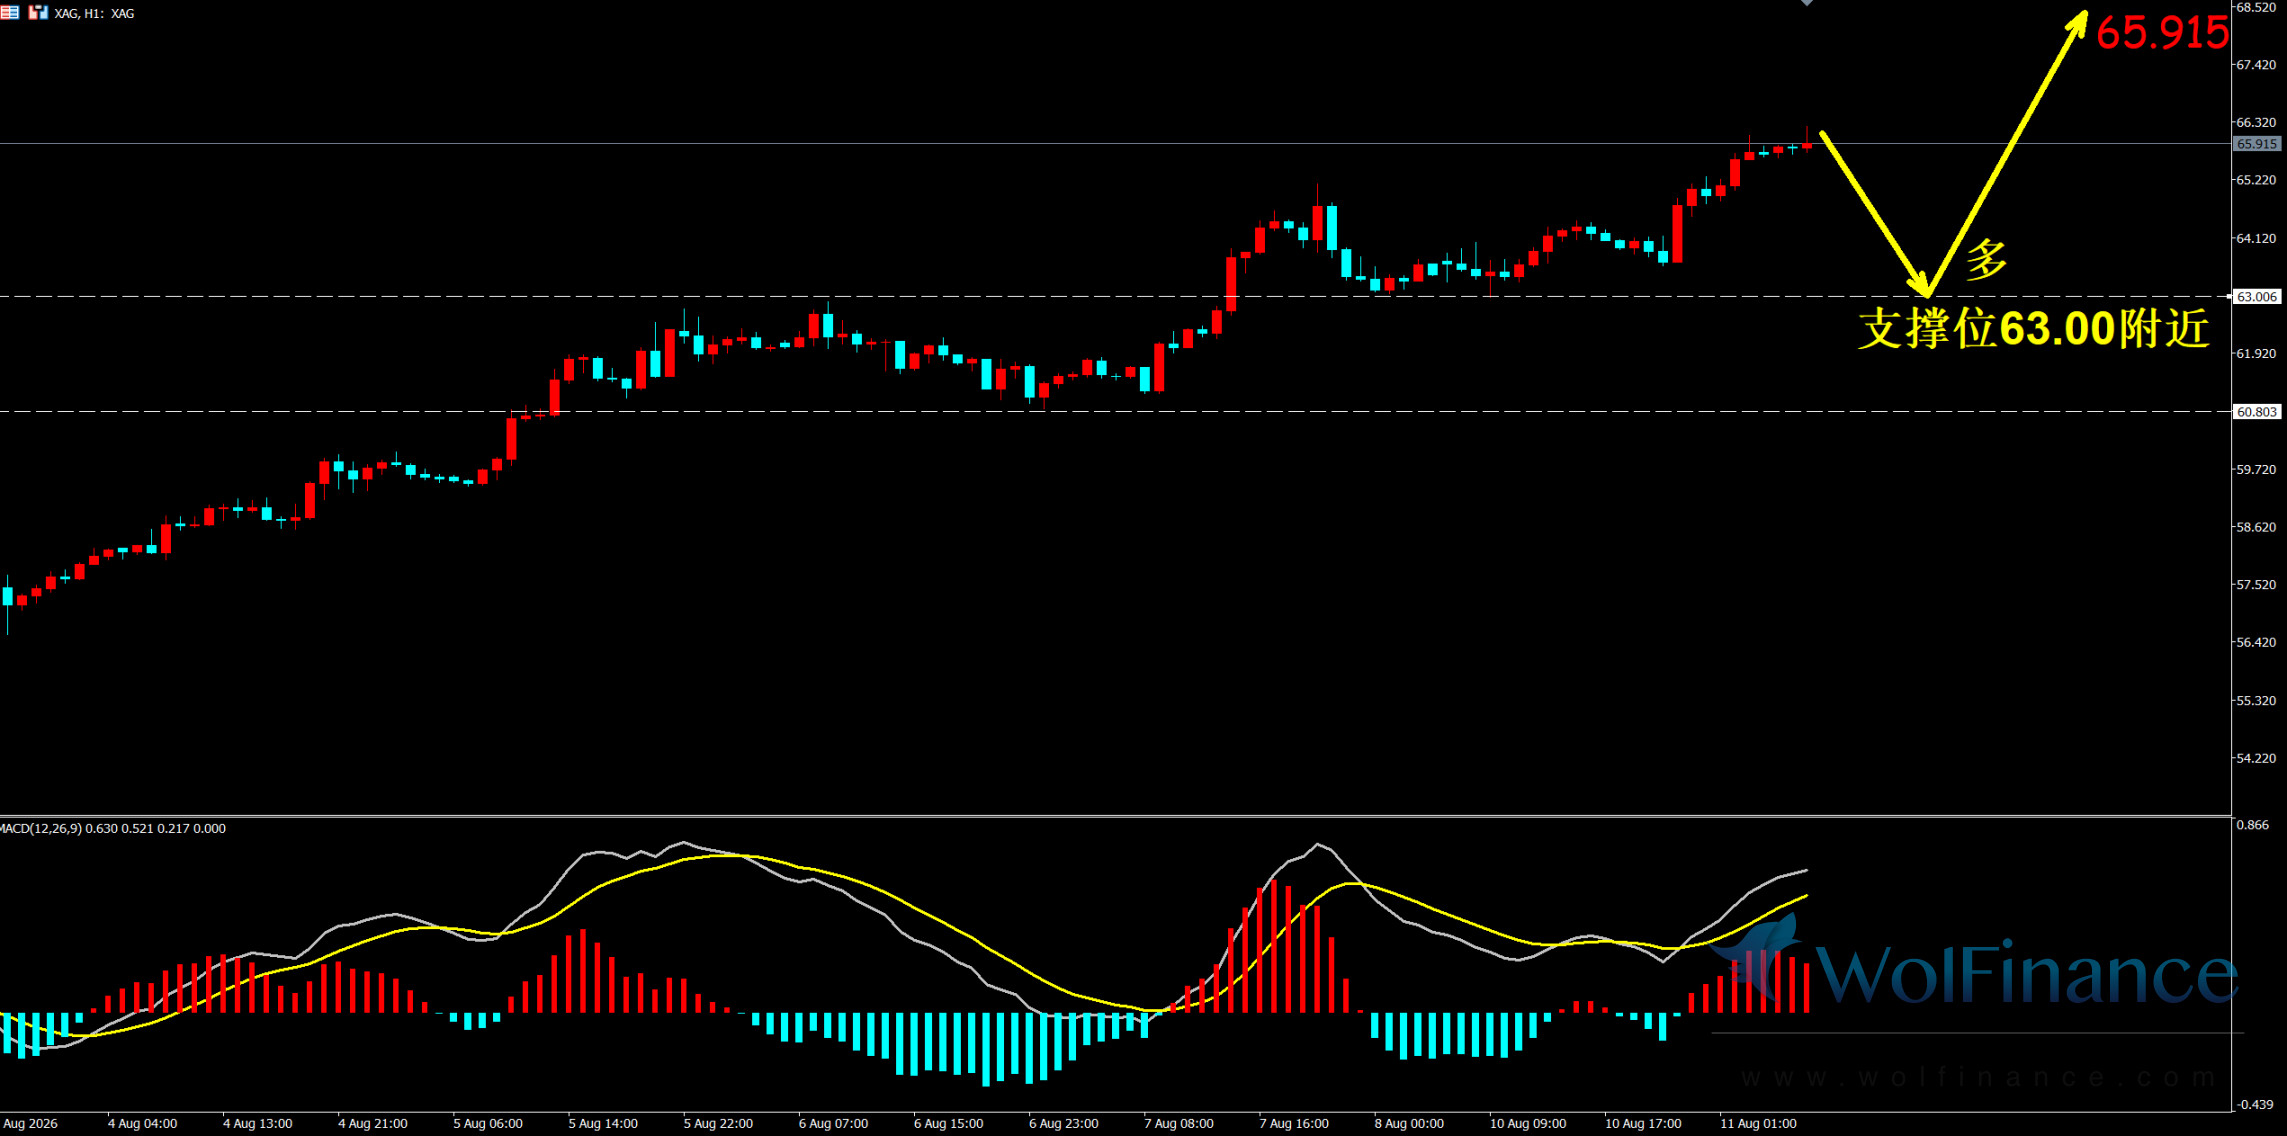Click the '6 Aug 15:00' time label

pyautogui.click(x=948, y=1124)
